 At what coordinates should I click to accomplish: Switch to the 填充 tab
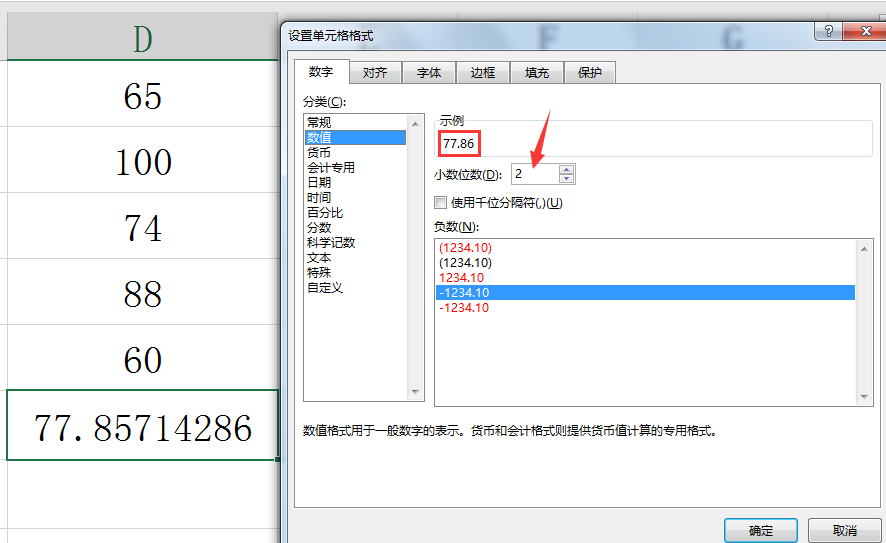click(x=536, y=72)
